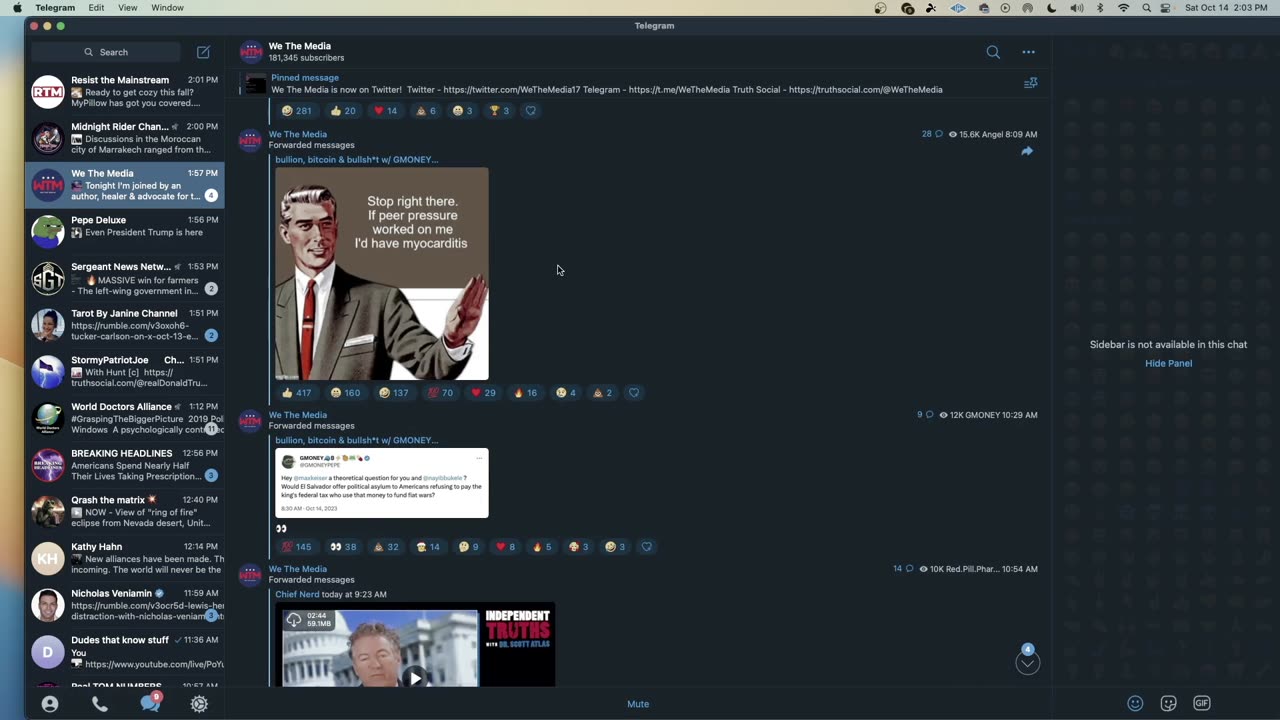The width and height of the screenshot is (1280, 720).
Task: Toggle the 100 emoji 70 reaction on meme post
Action: tap(440, 393)
